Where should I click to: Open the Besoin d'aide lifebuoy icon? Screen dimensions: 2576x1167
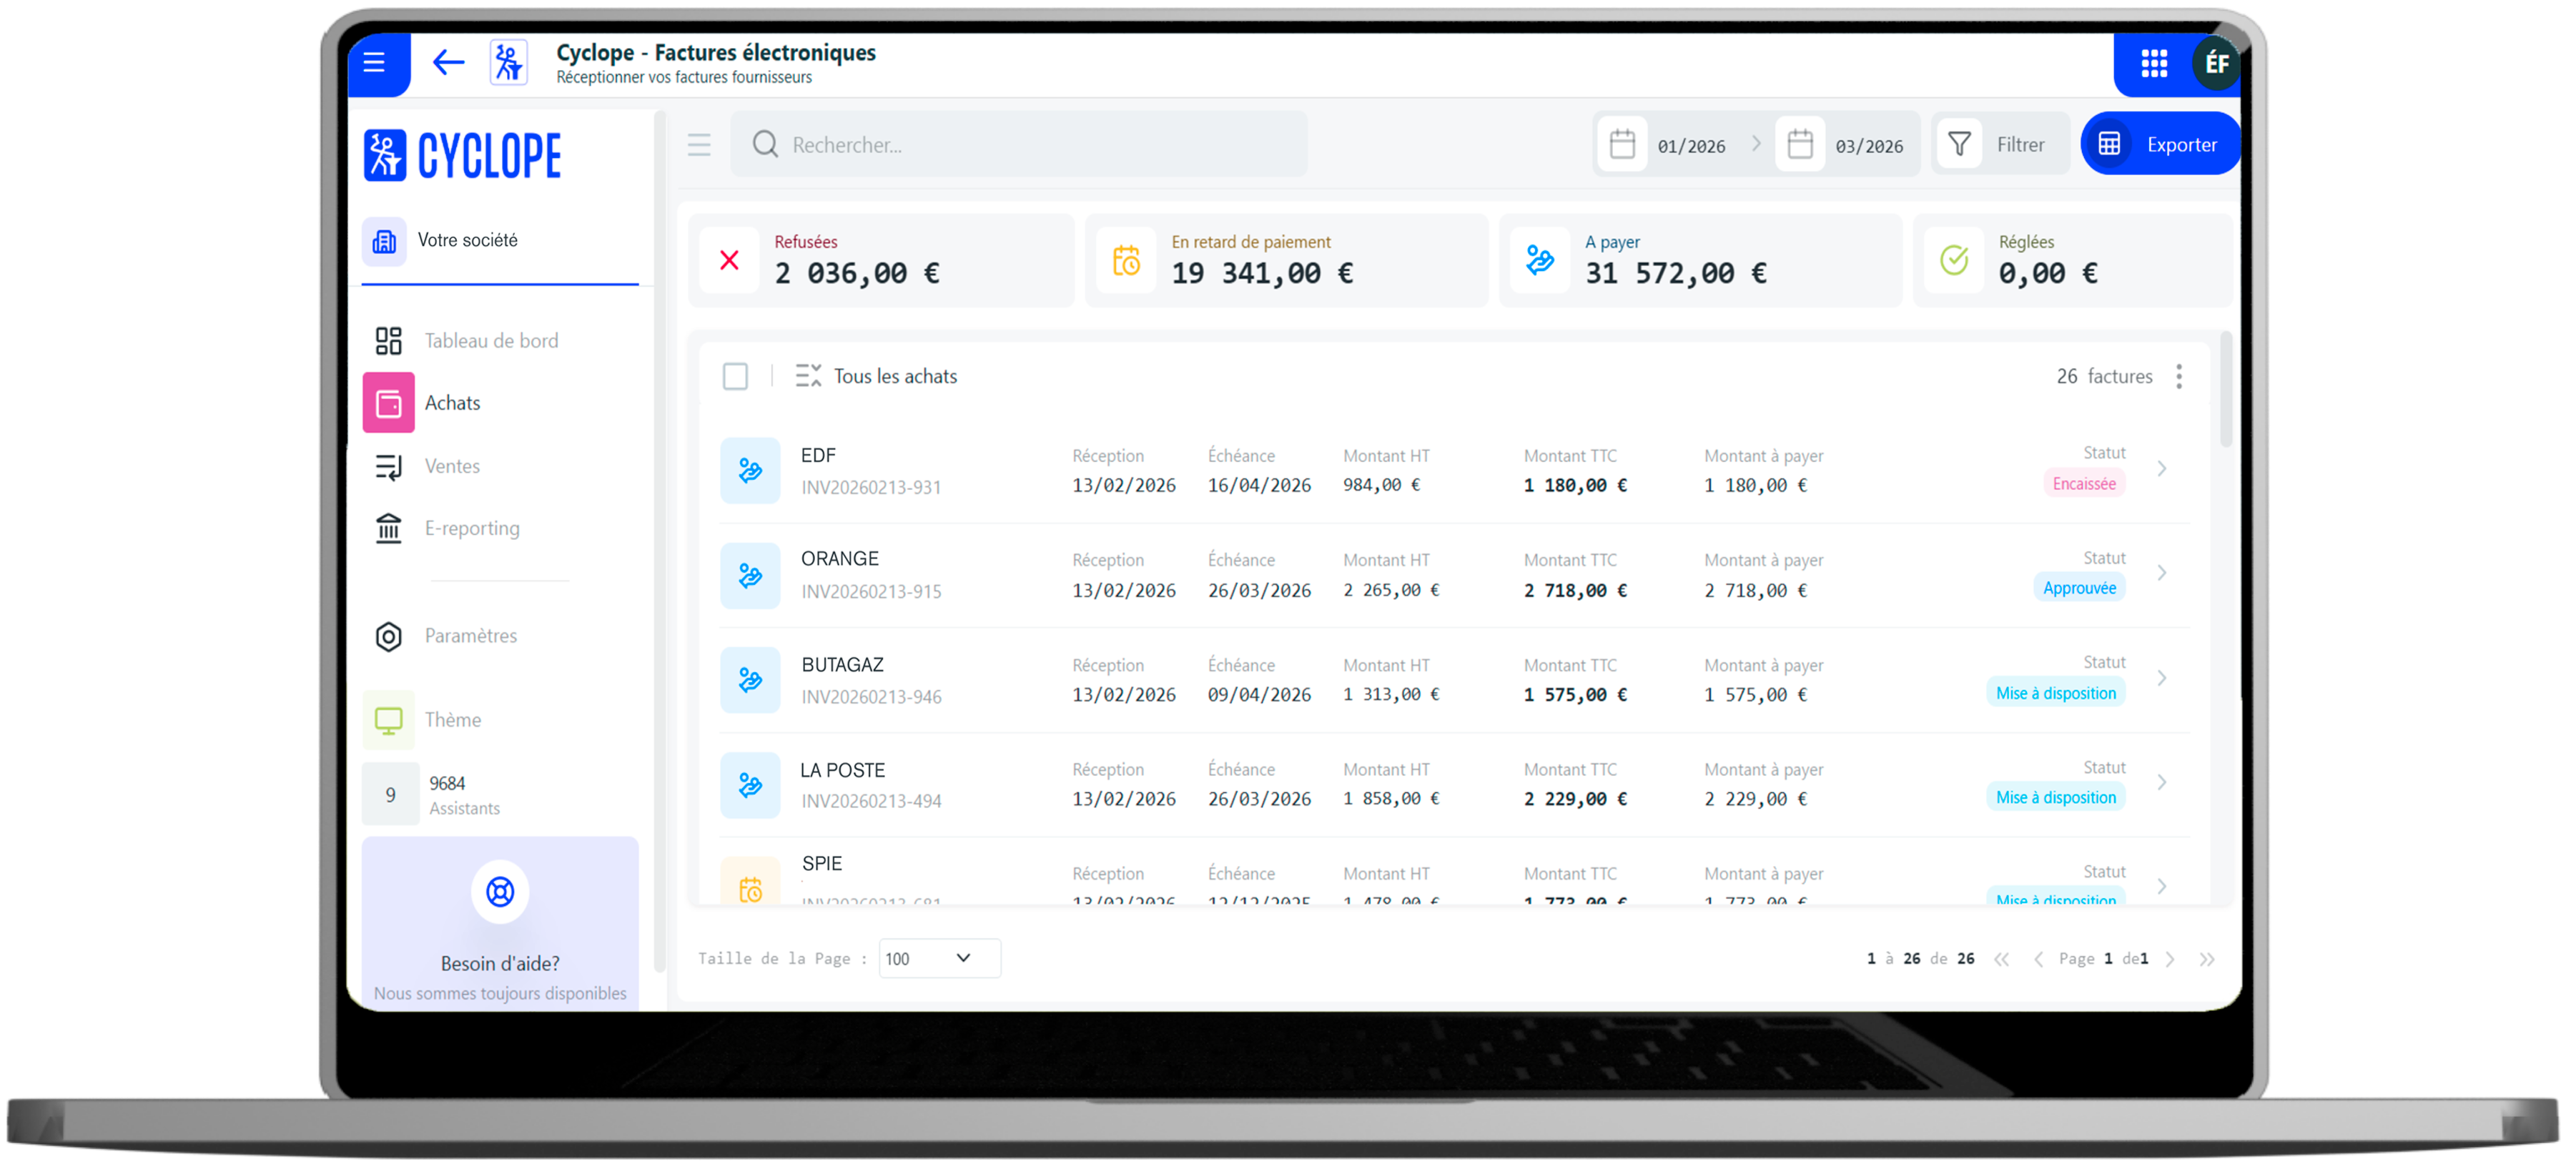coord(500,891)
